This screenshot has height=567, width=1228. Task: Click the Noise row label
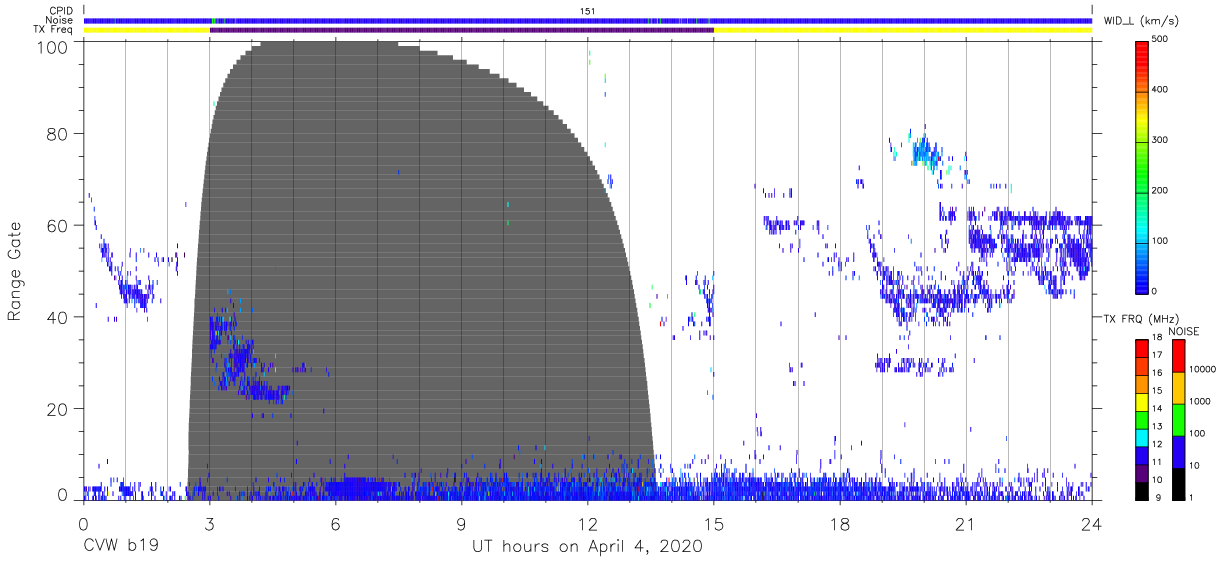[59, 20]
